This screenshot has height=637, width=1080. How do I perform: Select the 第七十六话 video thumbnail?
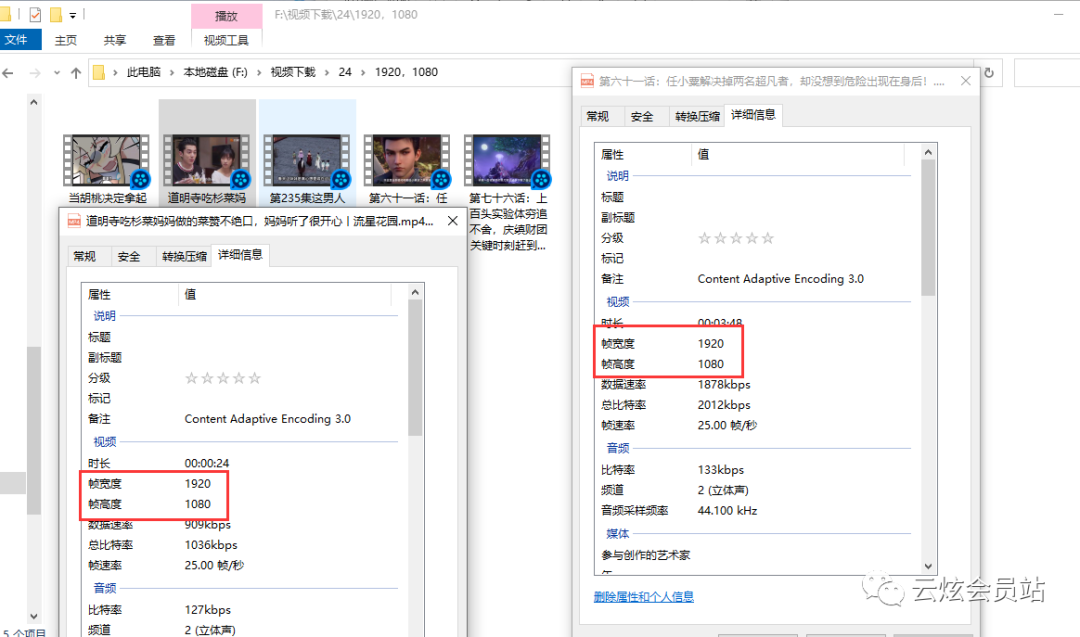[508, 160]
